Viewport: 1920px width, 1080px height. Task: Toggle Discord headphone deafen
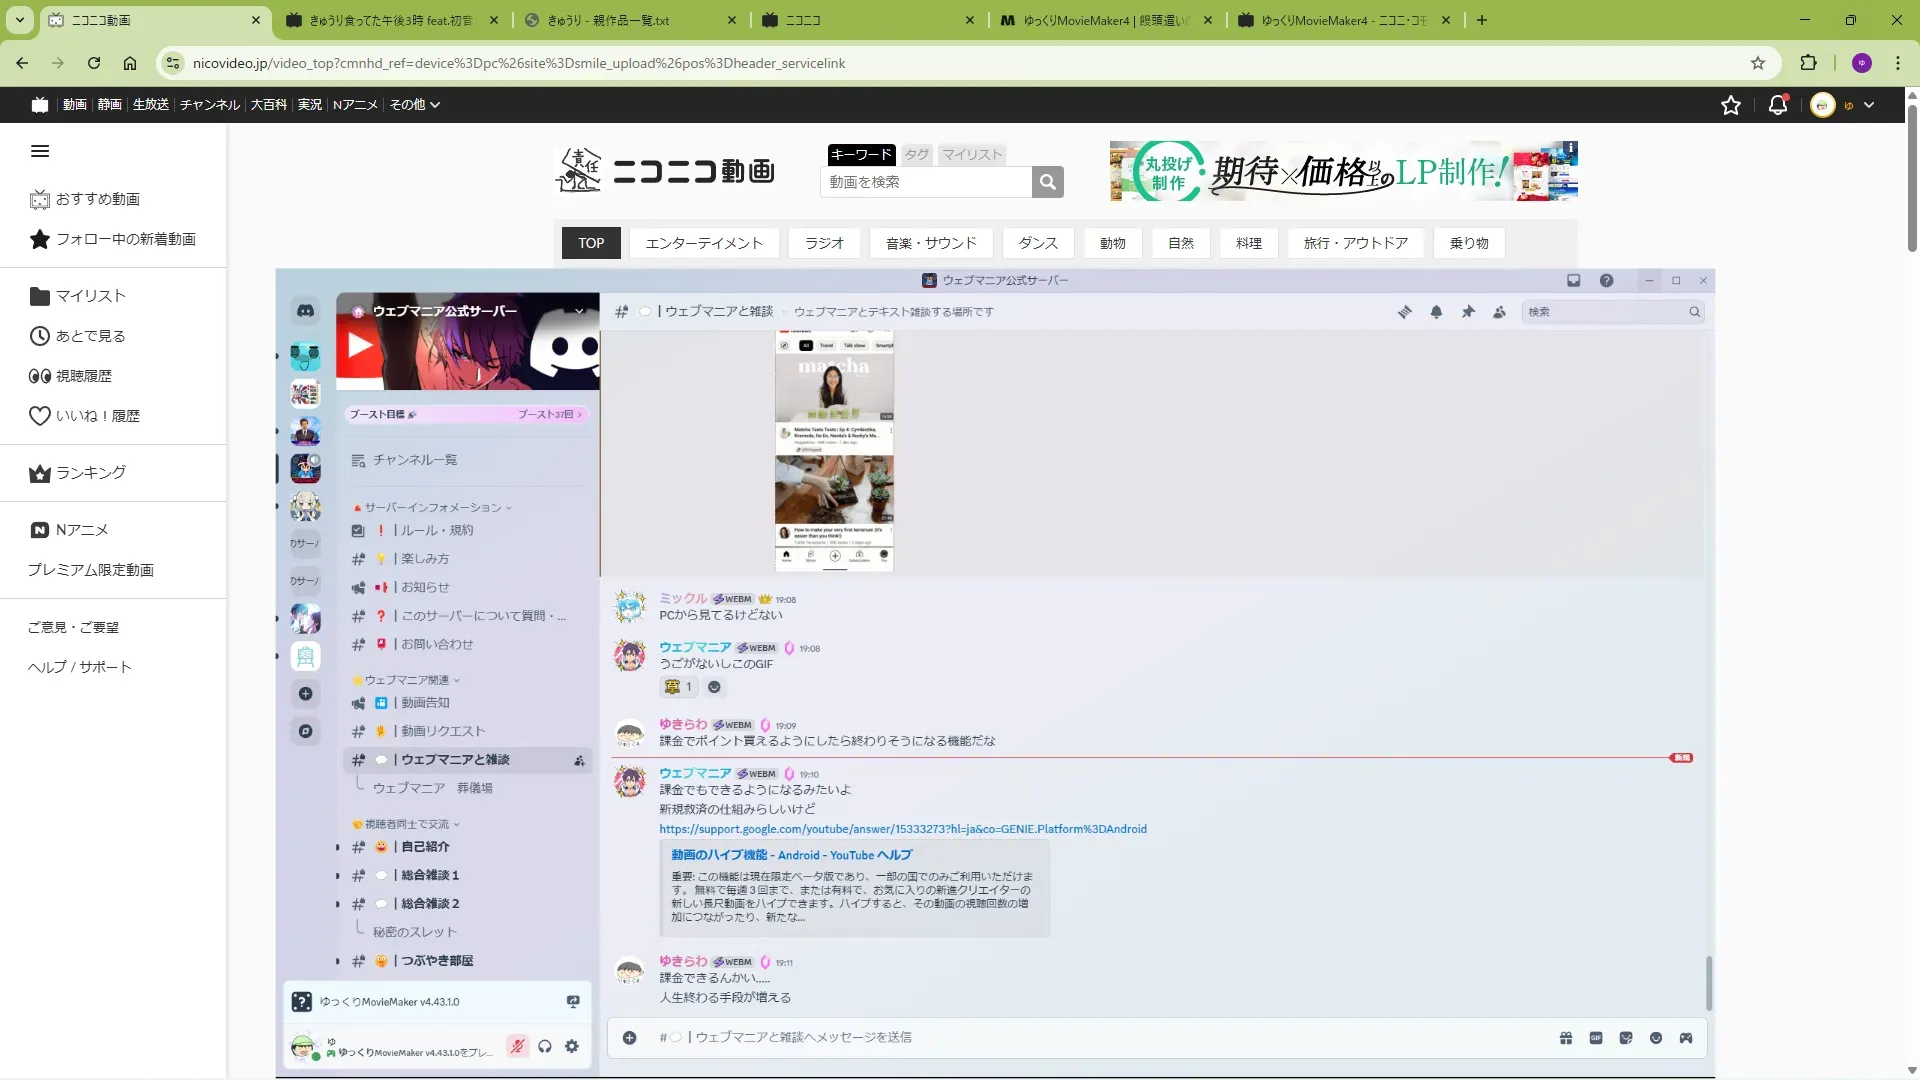pos(545,1046)
